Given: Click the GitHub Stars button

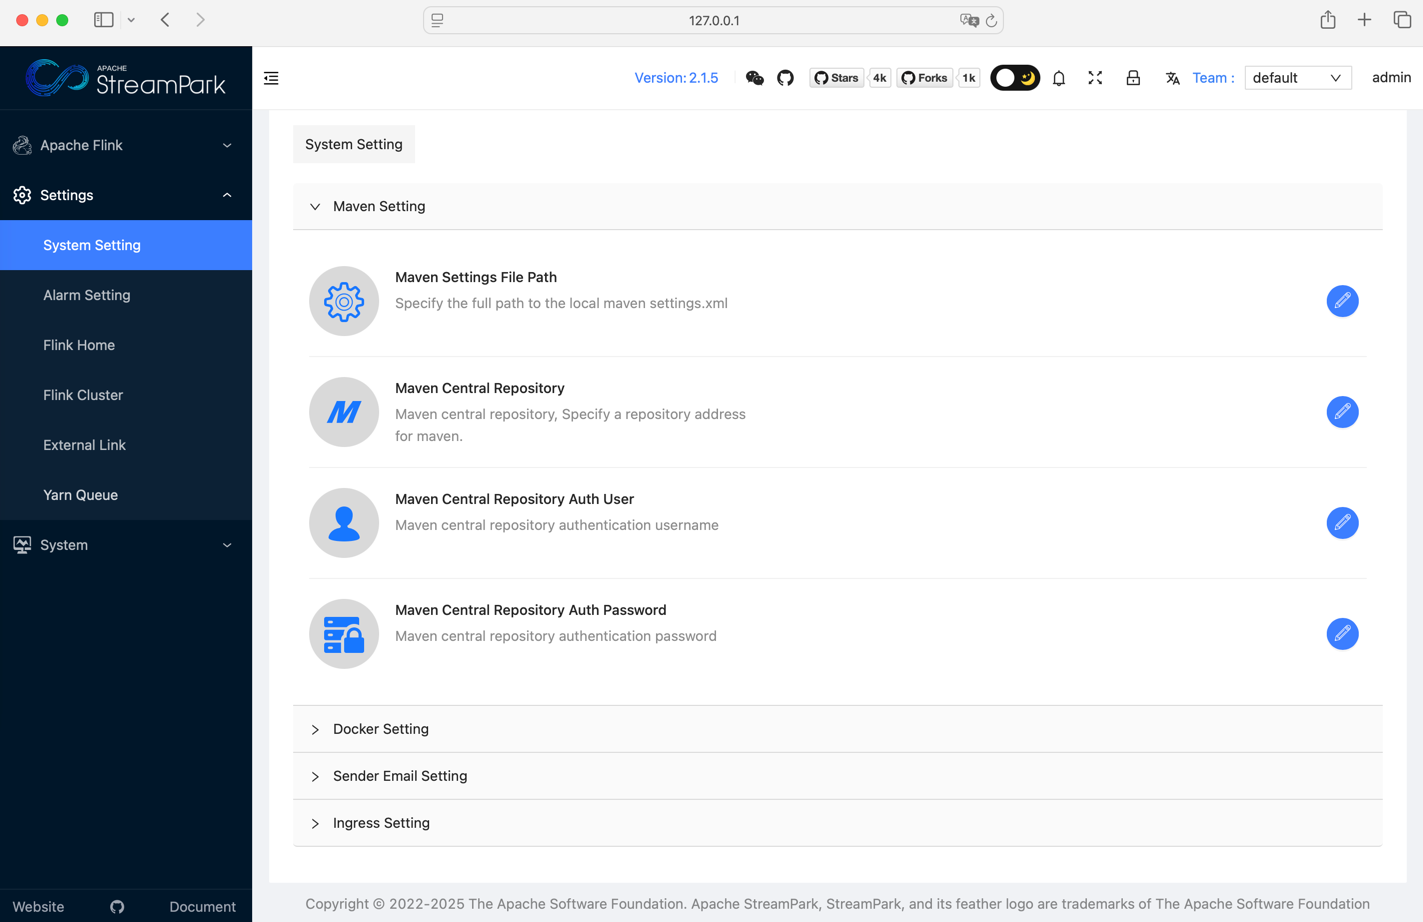Looking at the screenshot, I should pos(836,78).
